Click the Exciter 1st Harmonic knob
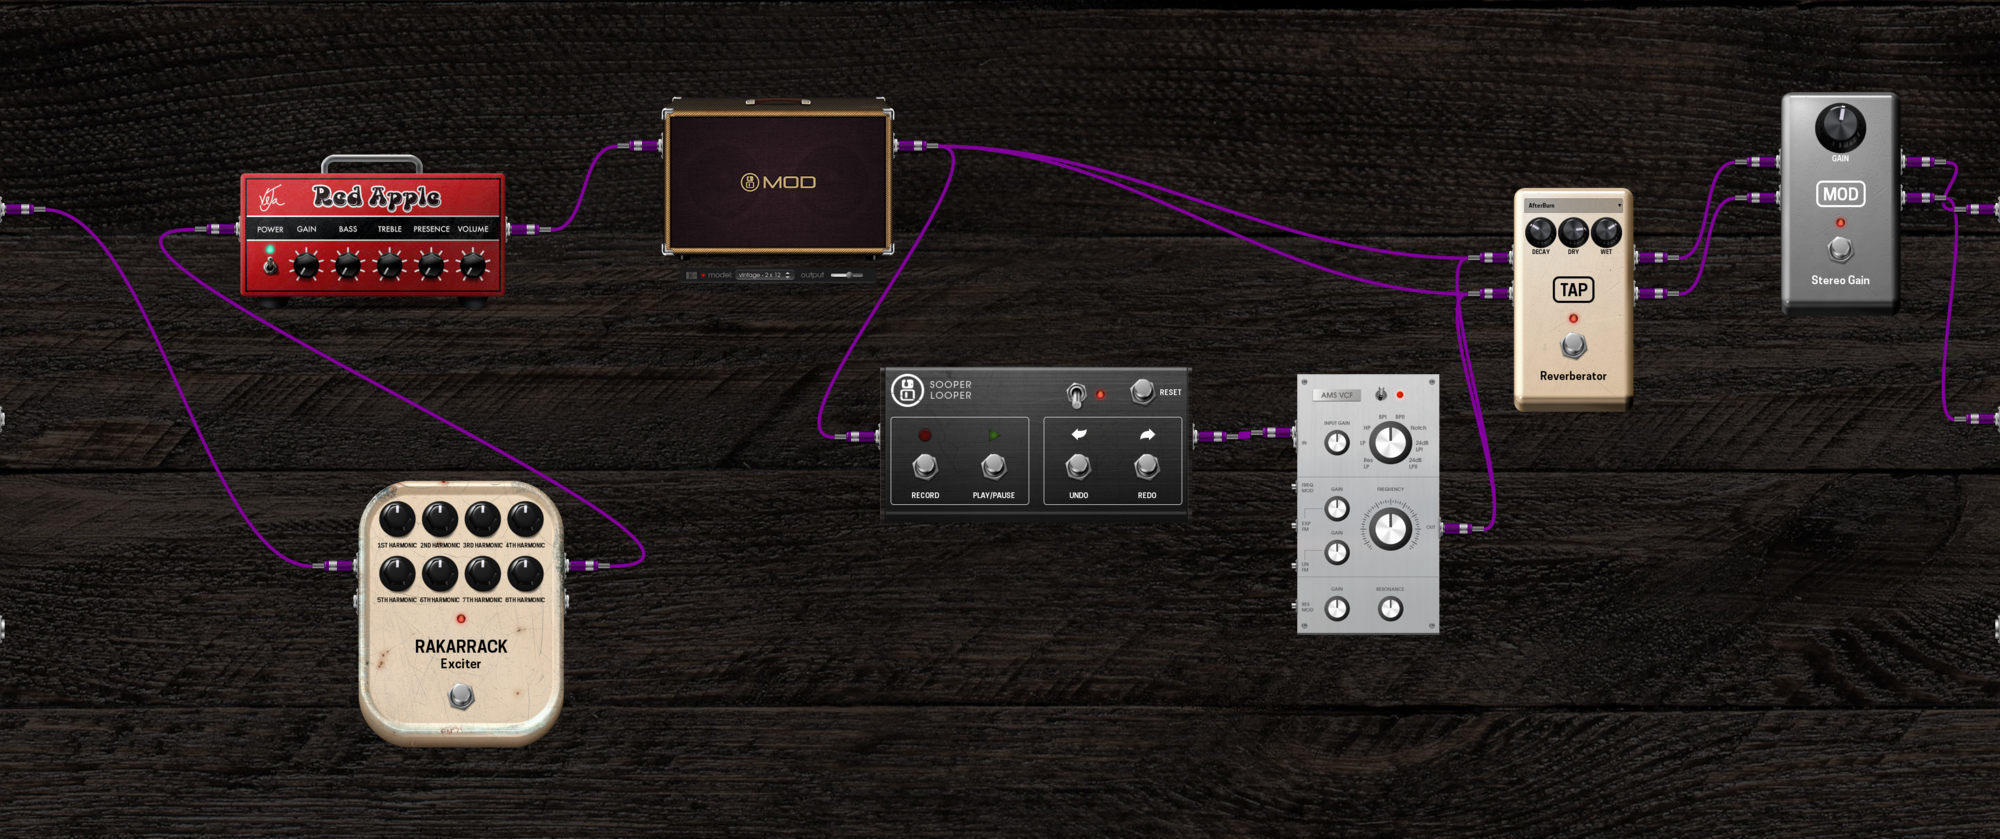Viewport: 2000px width, 839px height. point(397,519)
